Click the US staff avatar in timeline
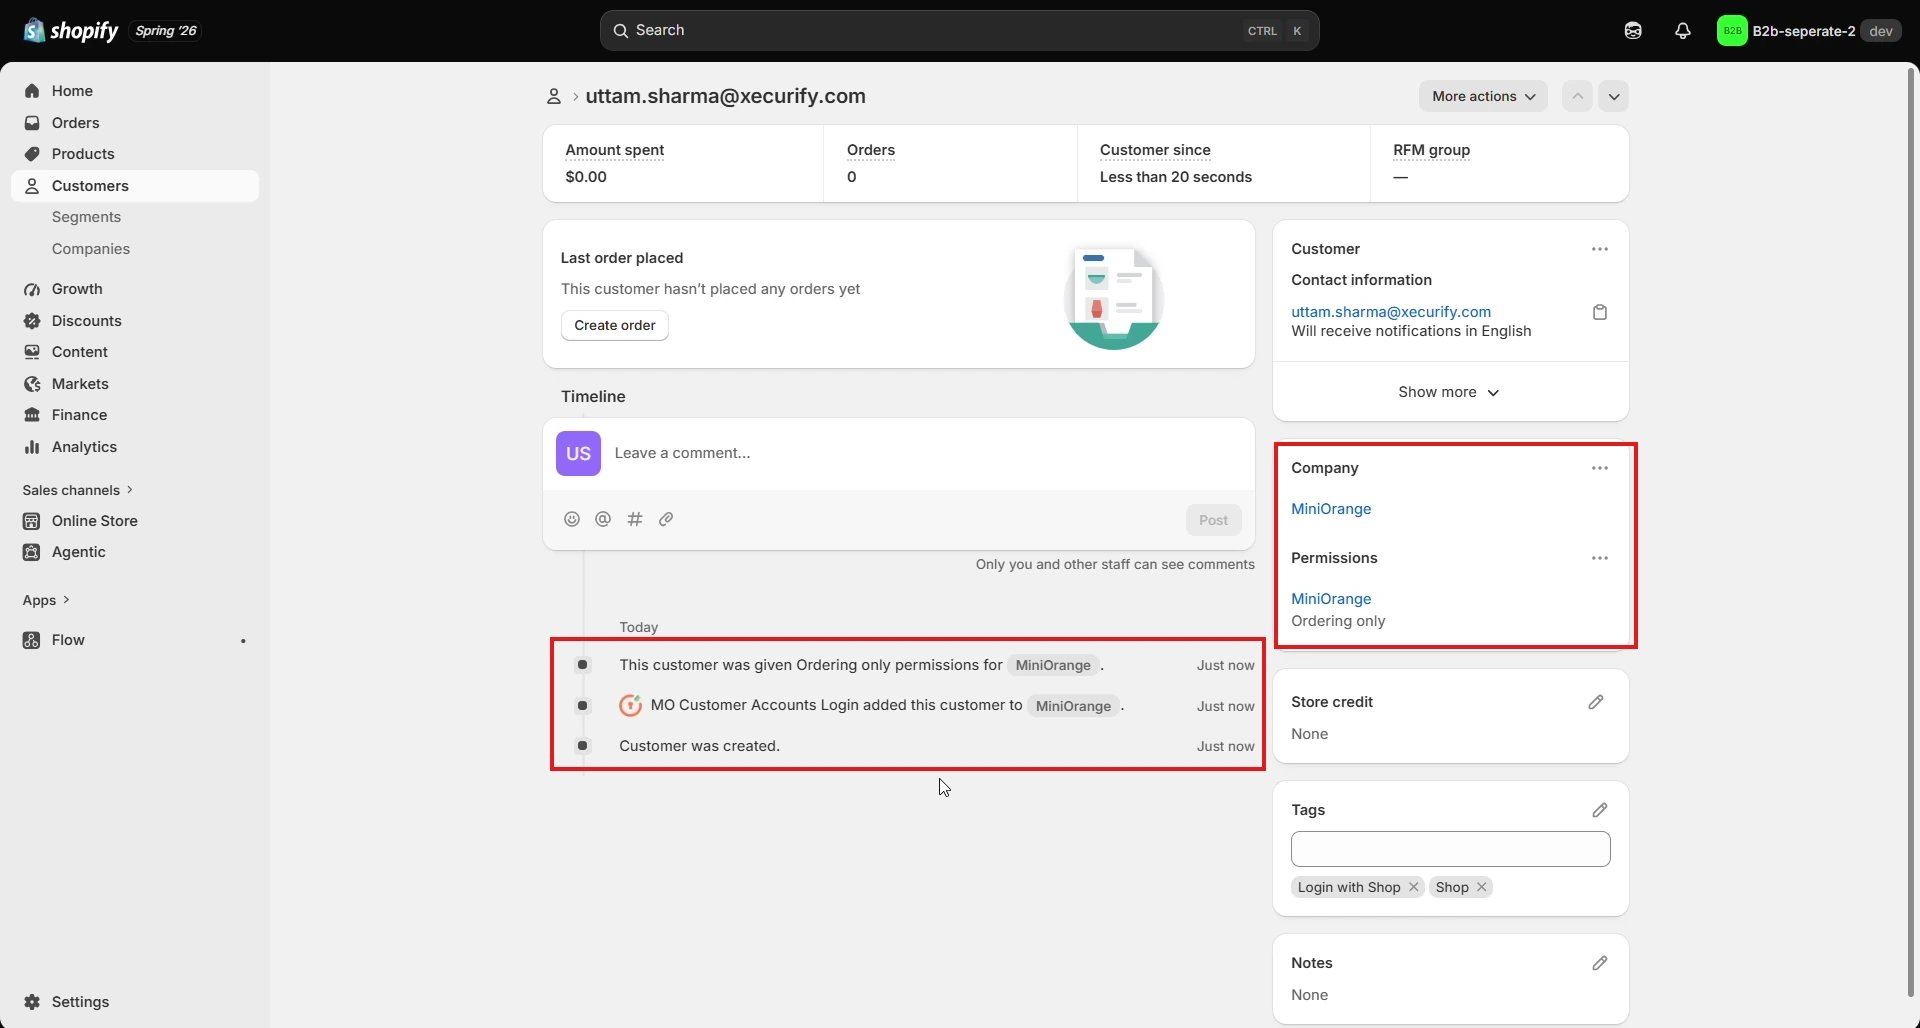This screenshot has width=1920, height=1028. [578, 454]
